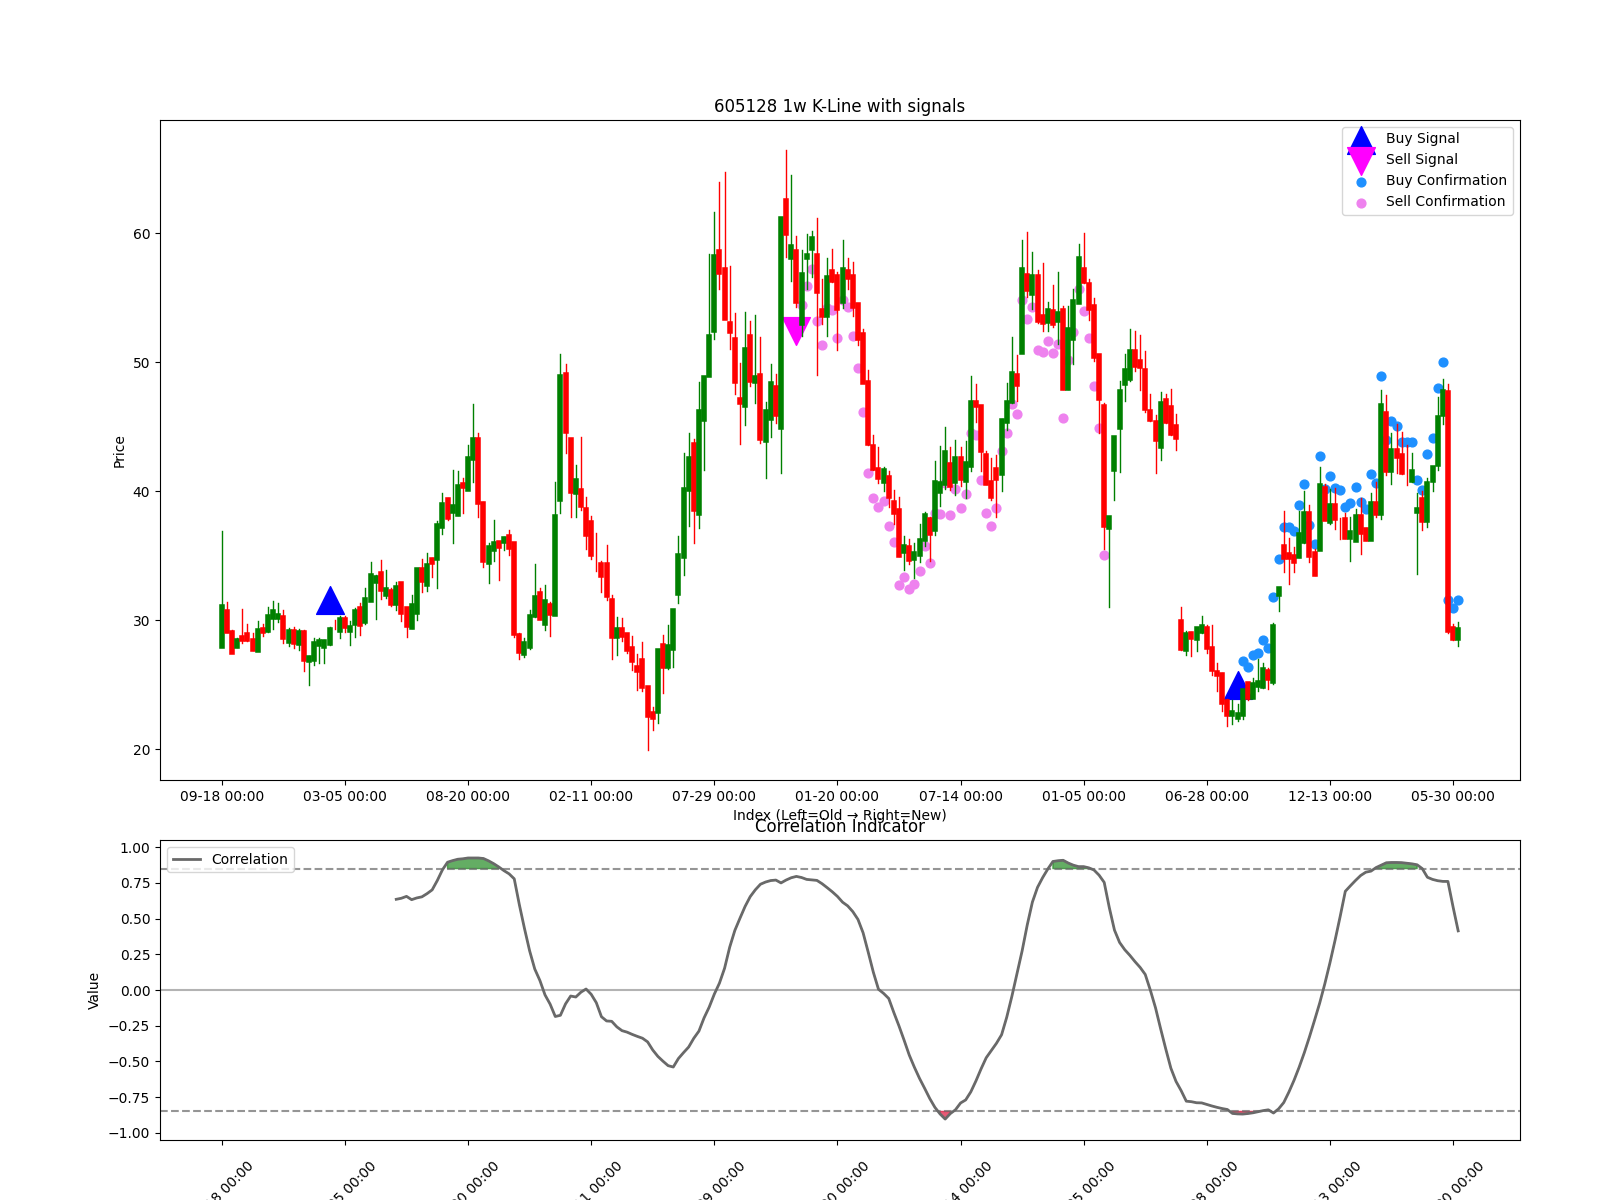
Task: Click the x-axis tick '02-11 00:00'
Action: click(591, 796)
